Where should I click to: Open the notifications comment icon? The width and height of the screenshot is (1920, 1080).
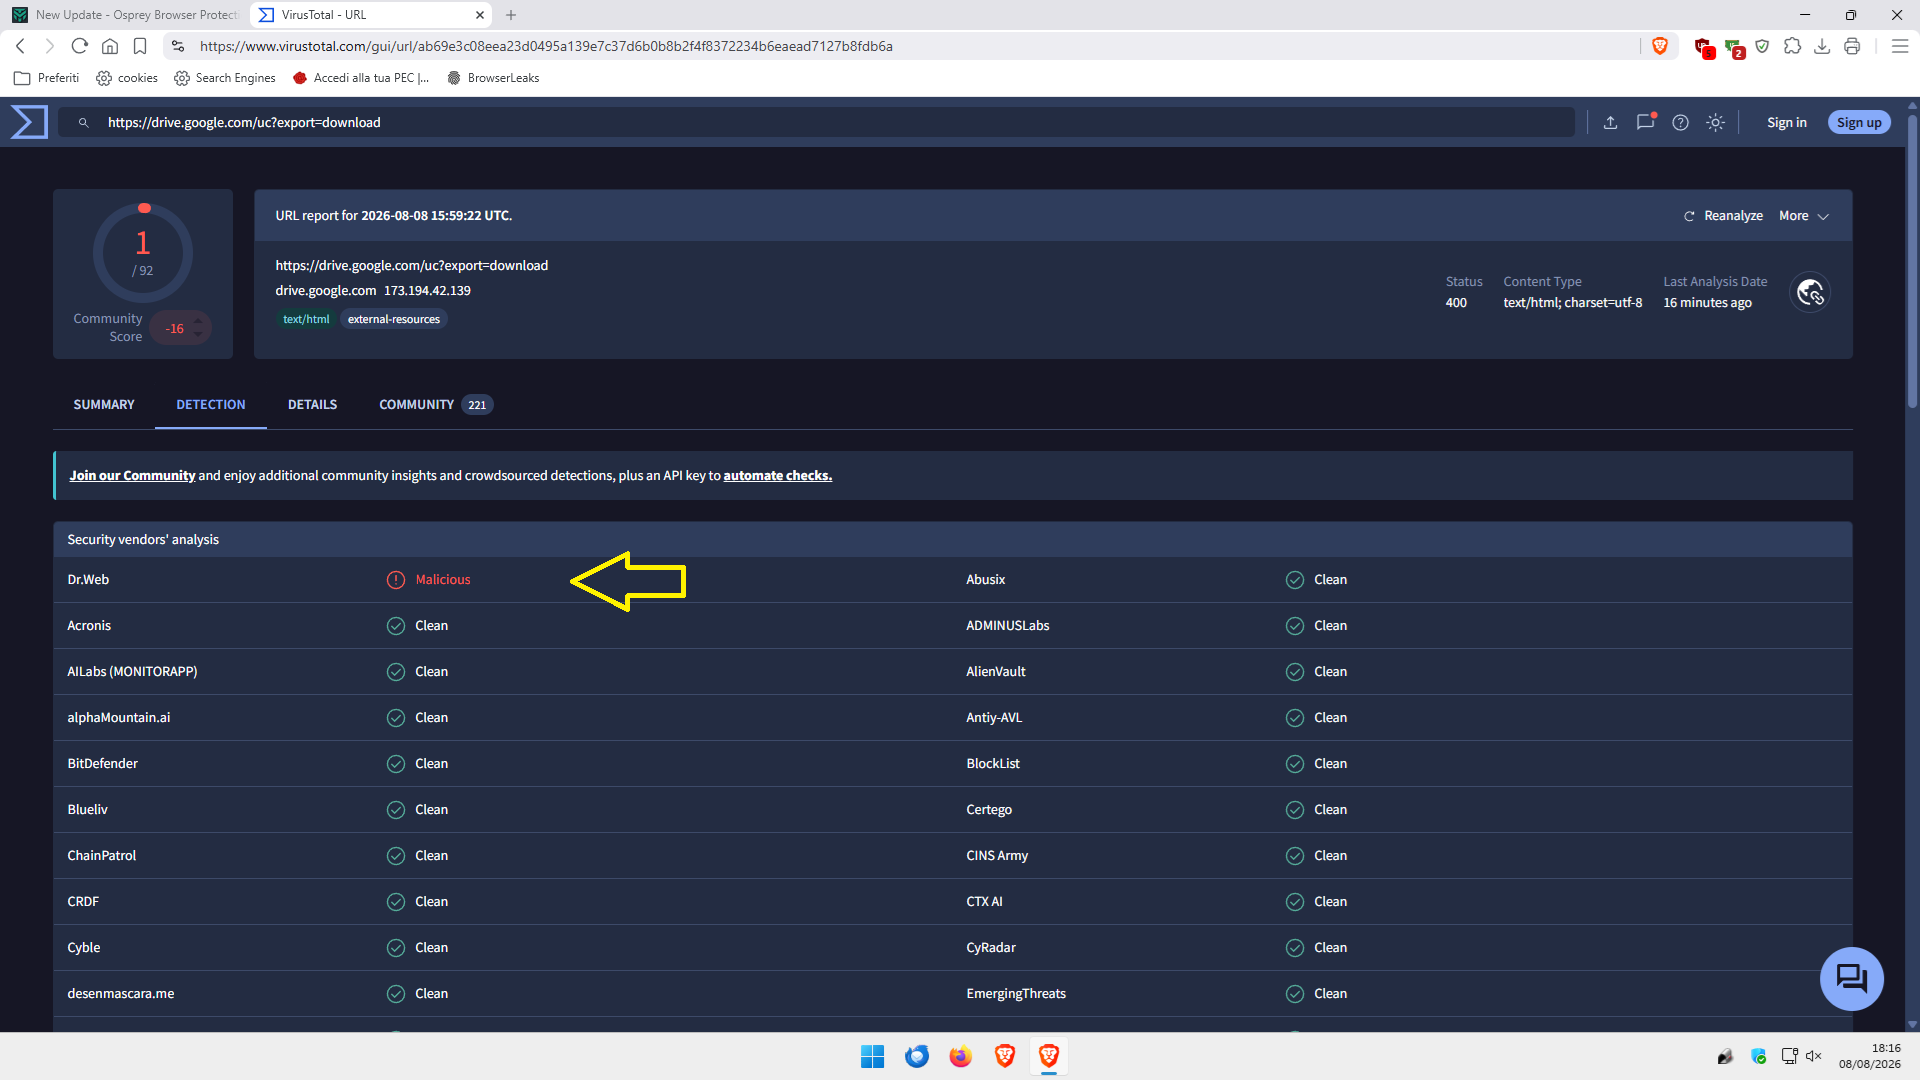pos(1645,122)
